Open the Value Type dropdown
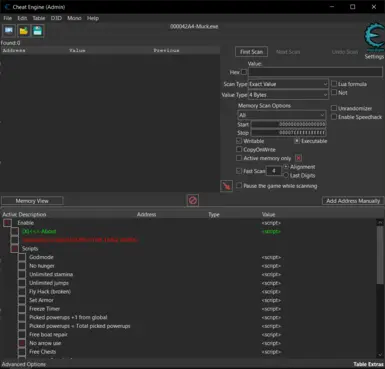 click(288, 95)
